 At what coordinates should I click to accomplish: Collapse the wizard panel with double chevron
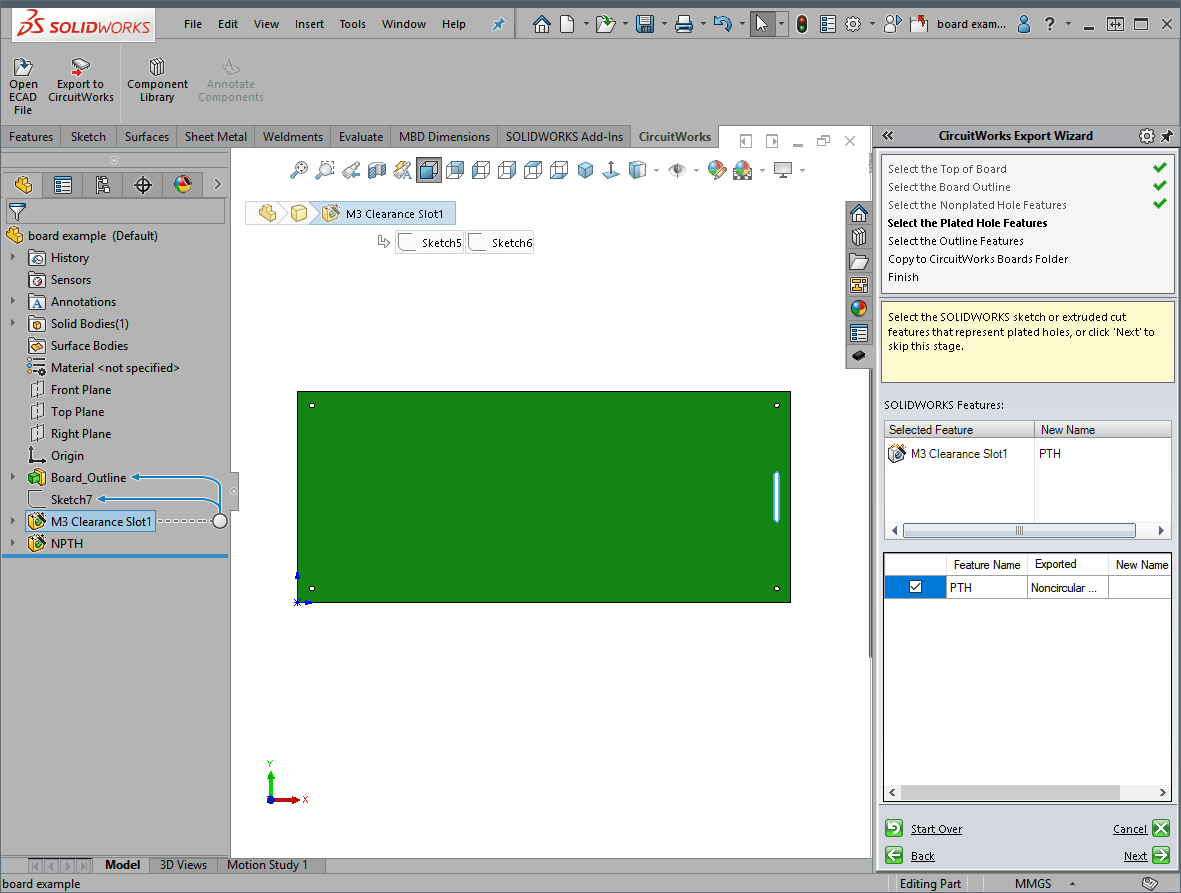pos(888,136)
